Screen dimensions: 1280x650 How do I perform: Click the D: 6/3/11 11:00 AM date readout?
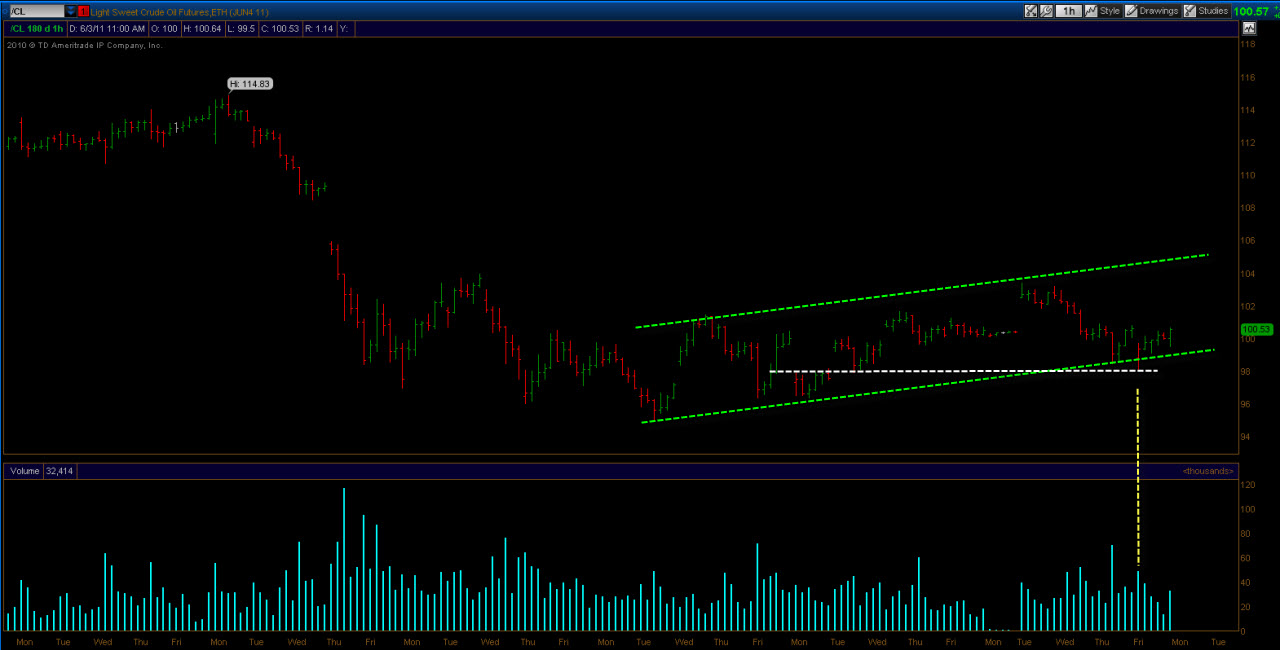107,29
